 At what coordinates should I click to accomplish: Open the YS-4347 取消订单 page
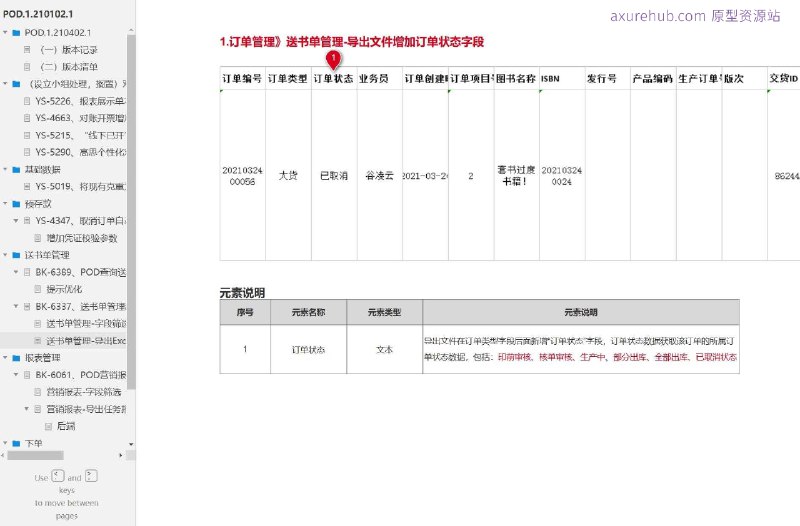coord(81,221)
